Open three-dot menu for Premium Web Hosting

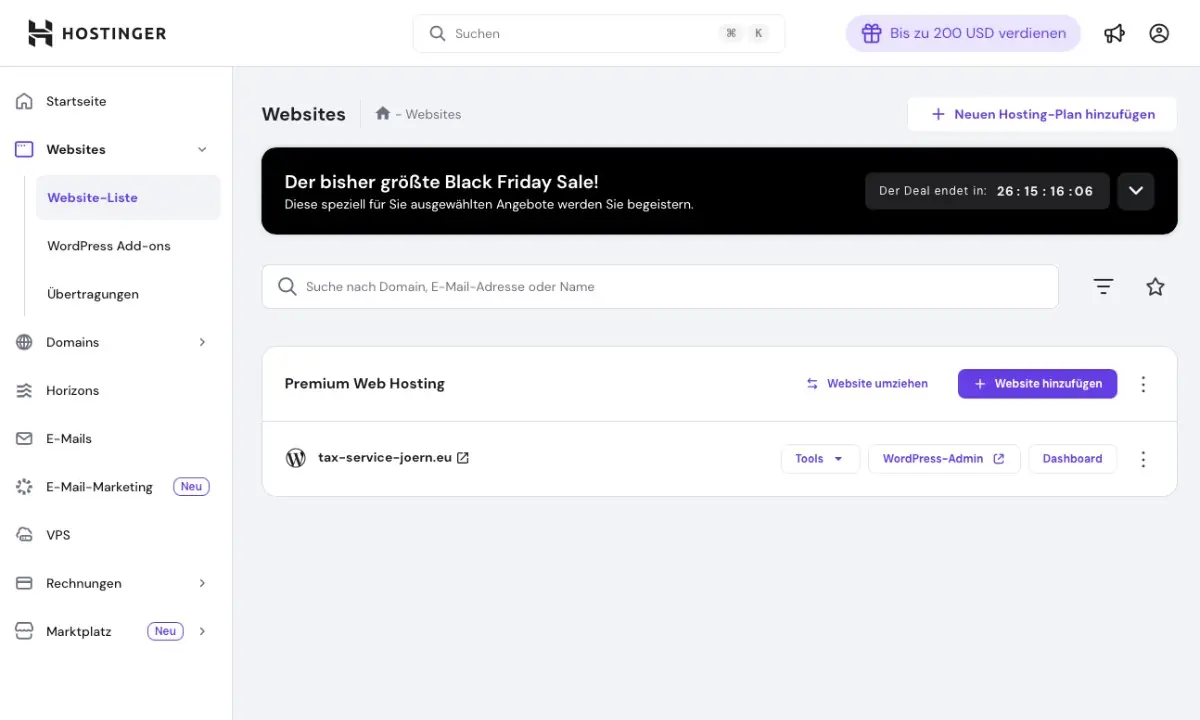[1144, 384]
